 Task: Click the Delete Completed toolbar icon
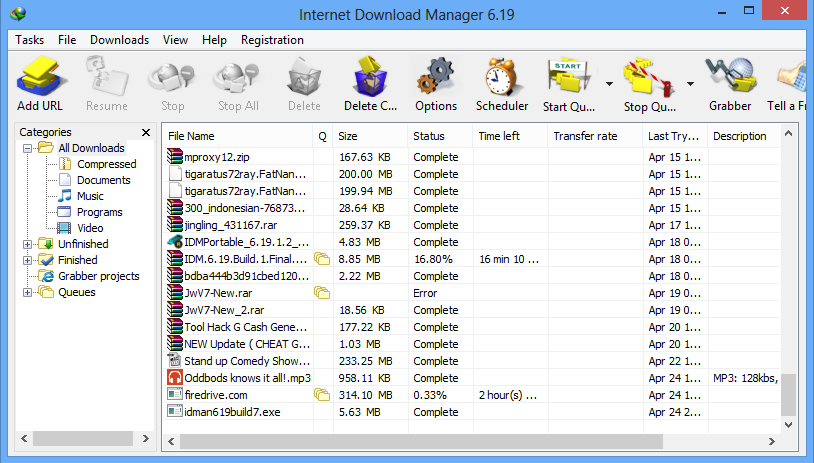[x=370, y=77]
